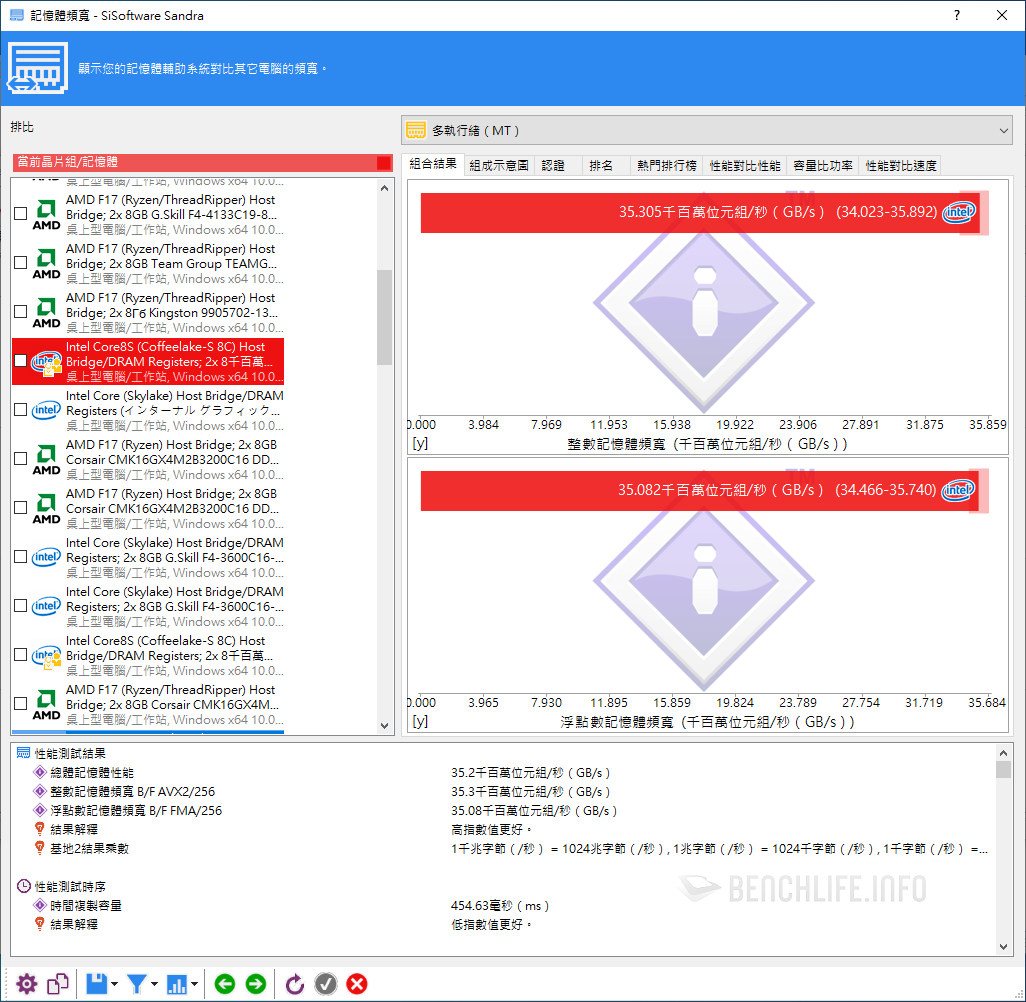Go forward with the green right arrow
This screenshot has width=1026, height=1002.
(x=256, y=984)
